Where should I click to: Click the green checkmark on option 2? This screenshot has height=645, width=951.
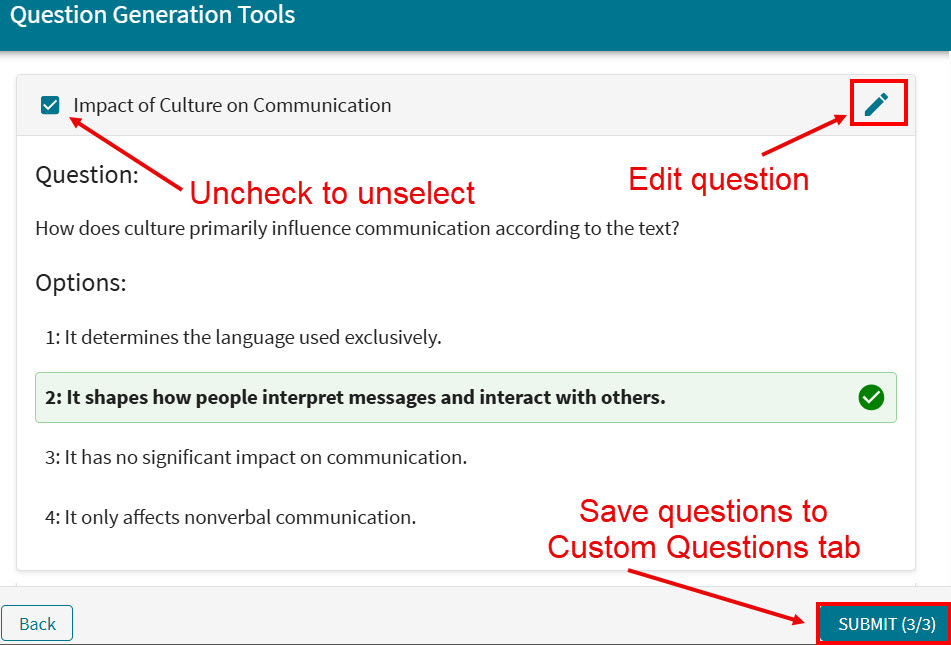pos(871,398)
